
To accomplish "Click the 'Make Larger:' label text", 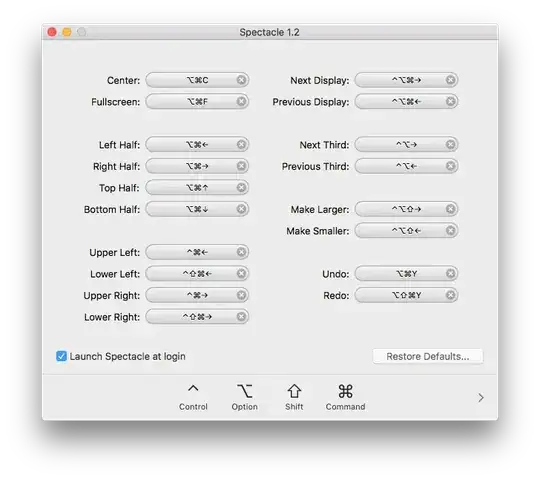I will [320, 209].
